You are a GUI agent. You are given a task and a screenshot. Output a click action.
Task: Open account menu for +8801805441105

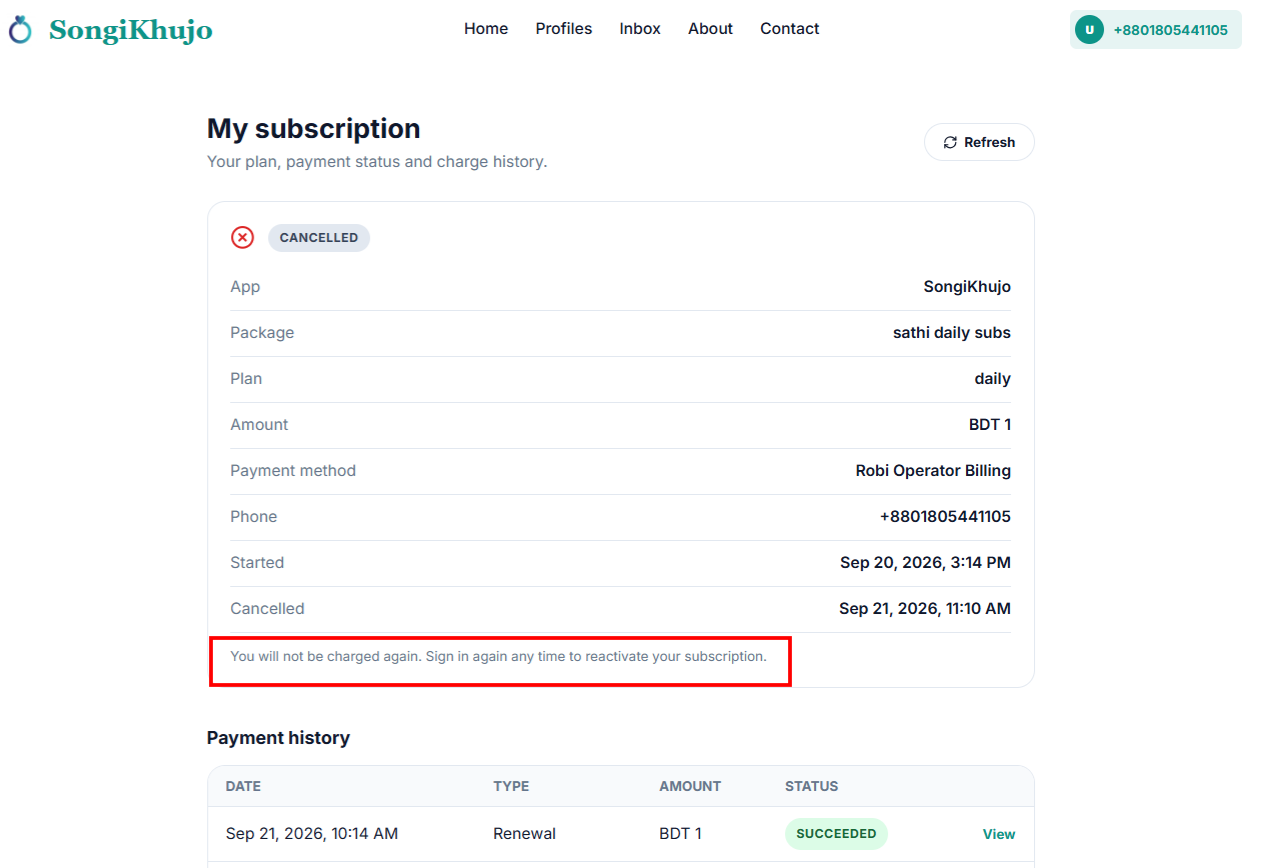point(1155,30)
